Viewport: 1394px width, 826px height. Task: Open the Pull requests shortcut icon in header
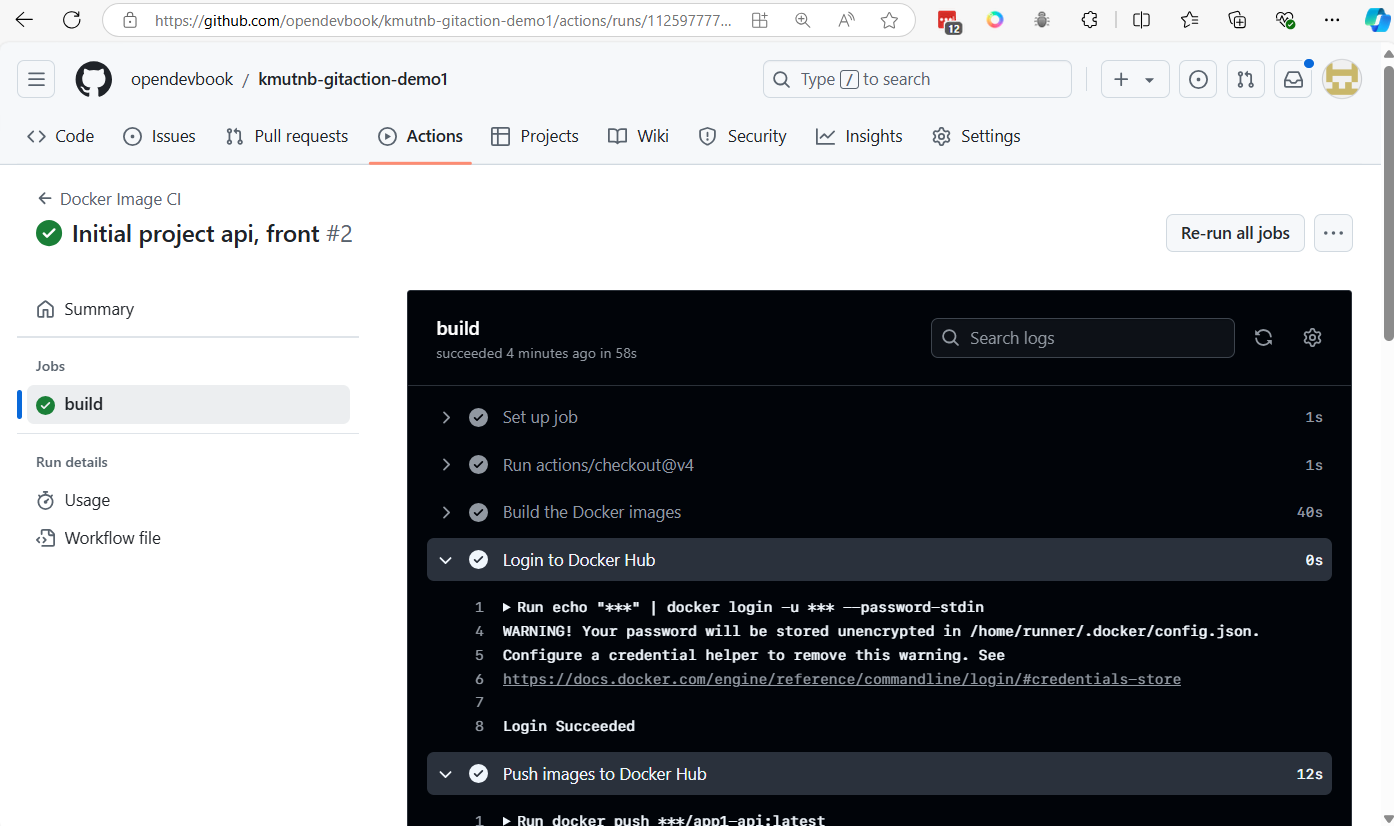point(1245,79)
